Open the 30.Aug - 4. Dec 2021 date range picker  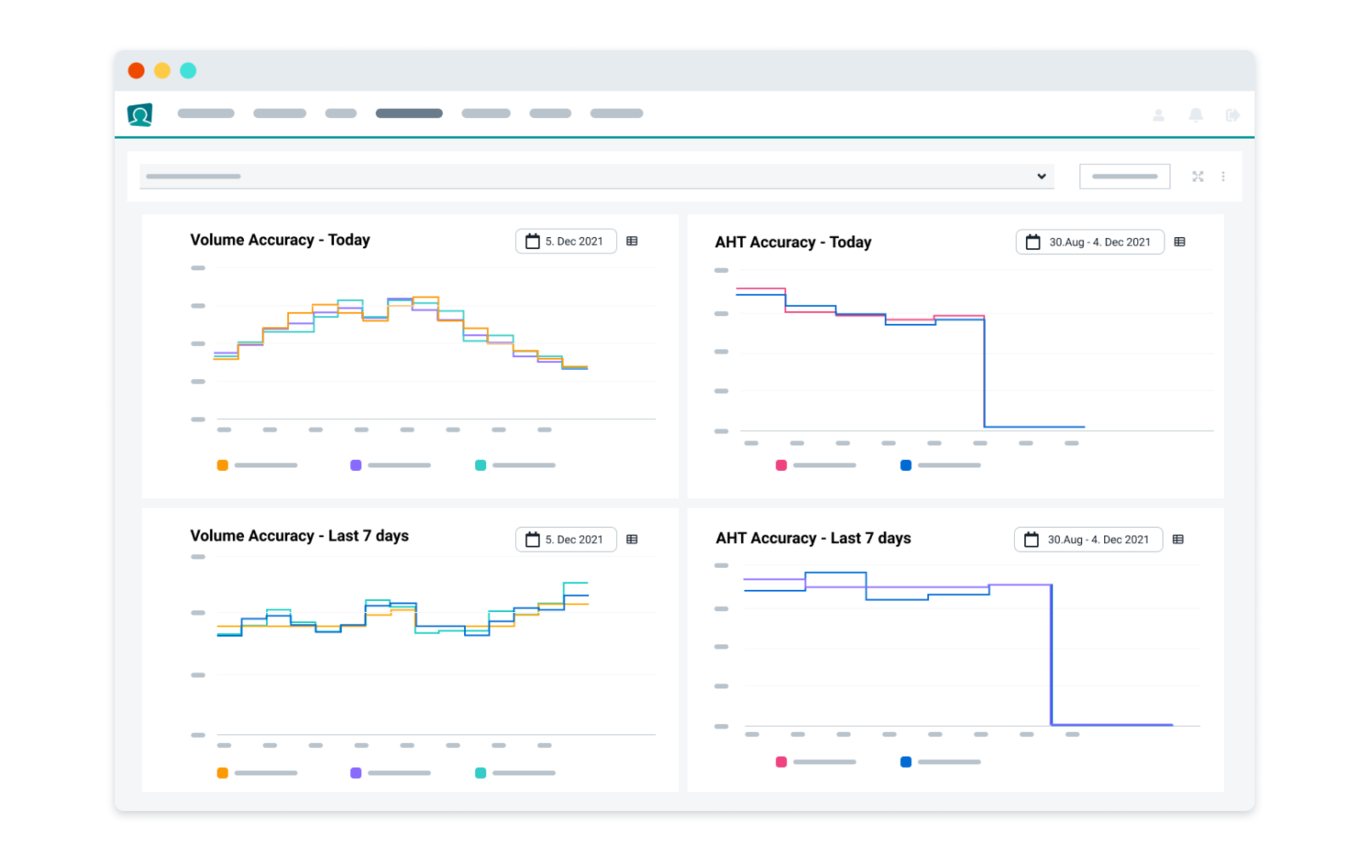pos(1090,241)
